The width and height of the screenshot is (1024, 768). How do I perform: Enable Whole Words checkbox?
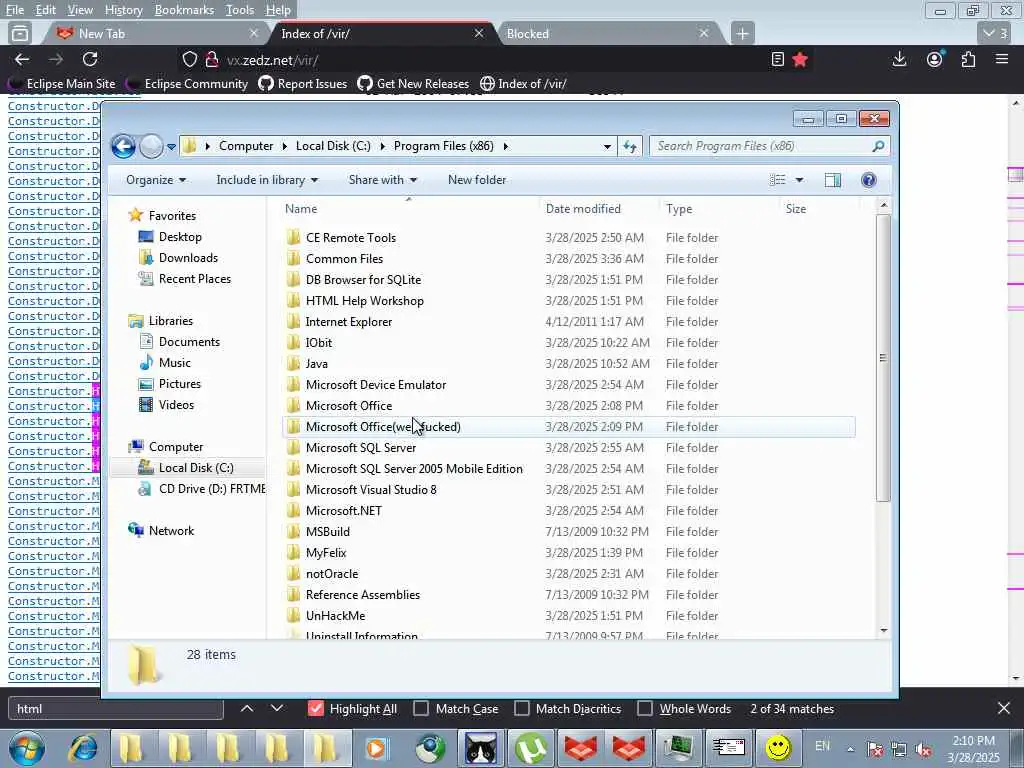coord(645,709)
